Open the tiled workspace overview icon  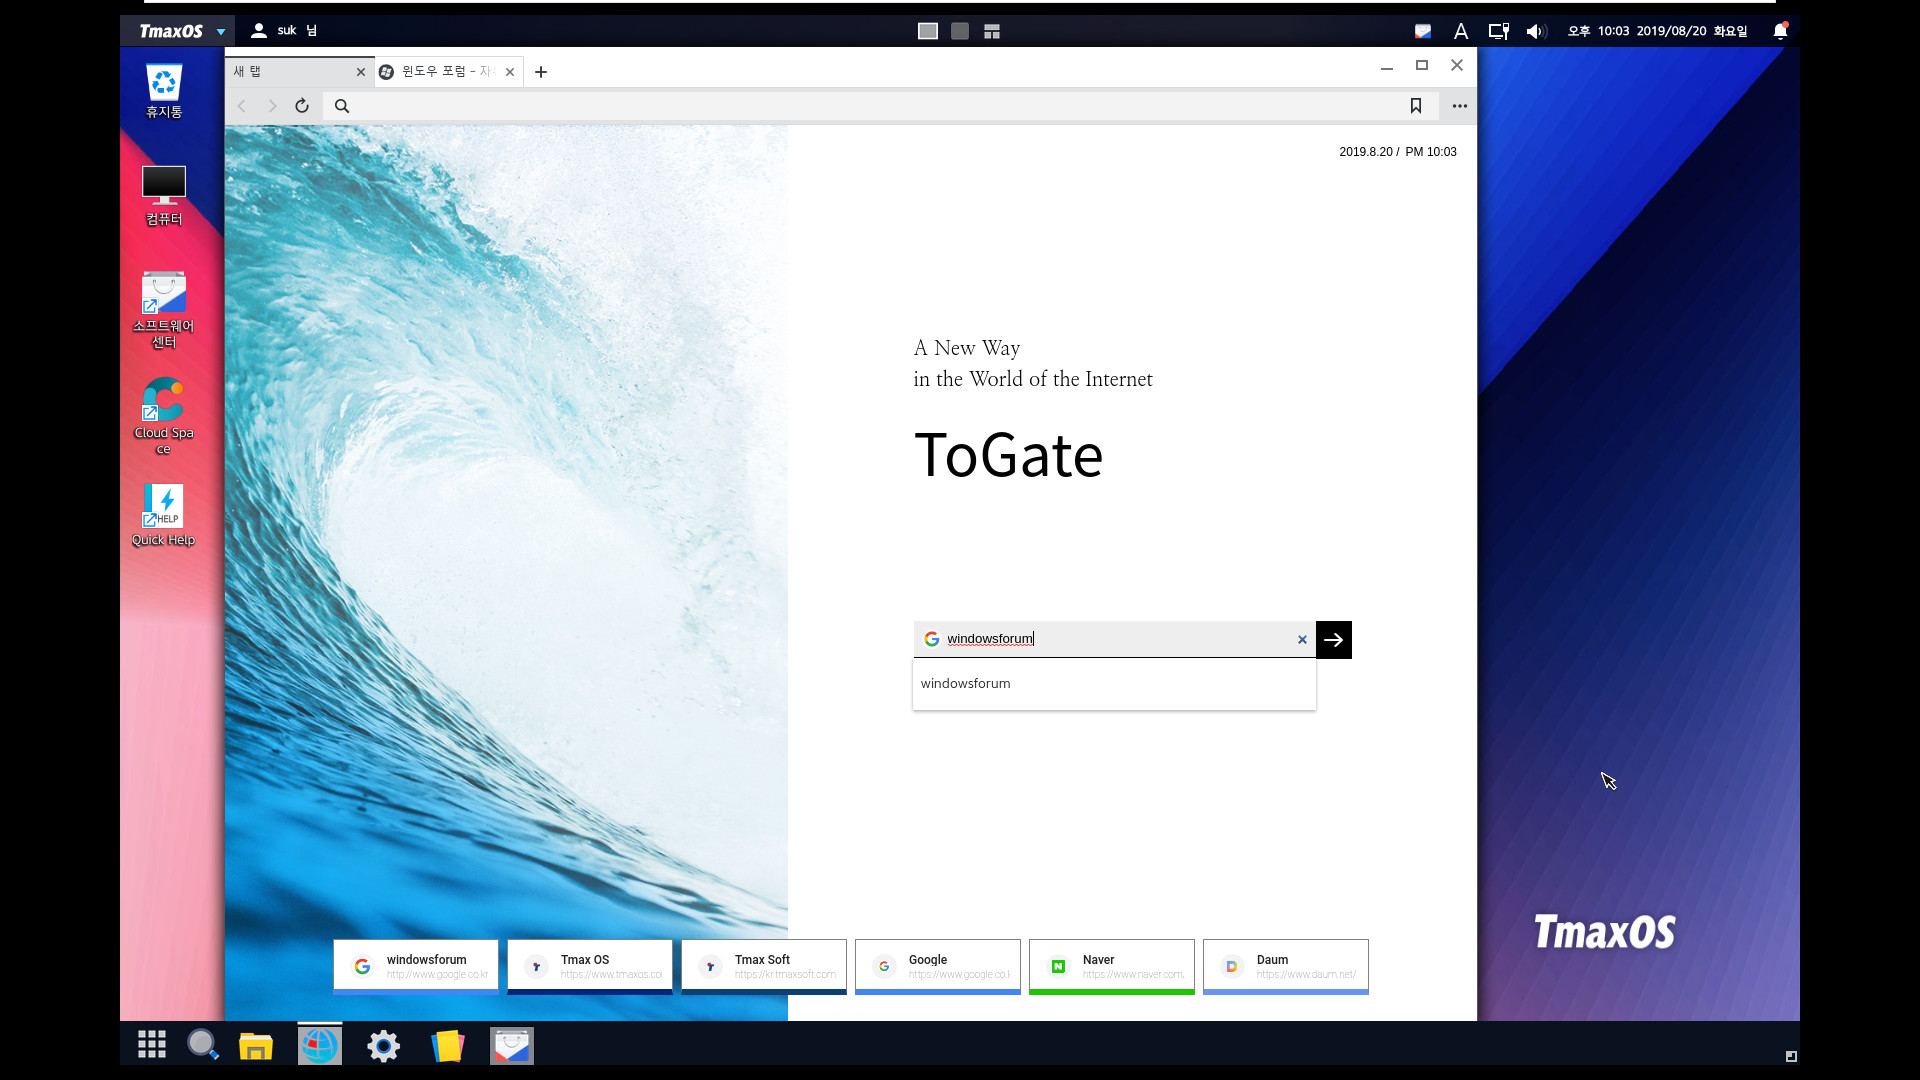992,31
